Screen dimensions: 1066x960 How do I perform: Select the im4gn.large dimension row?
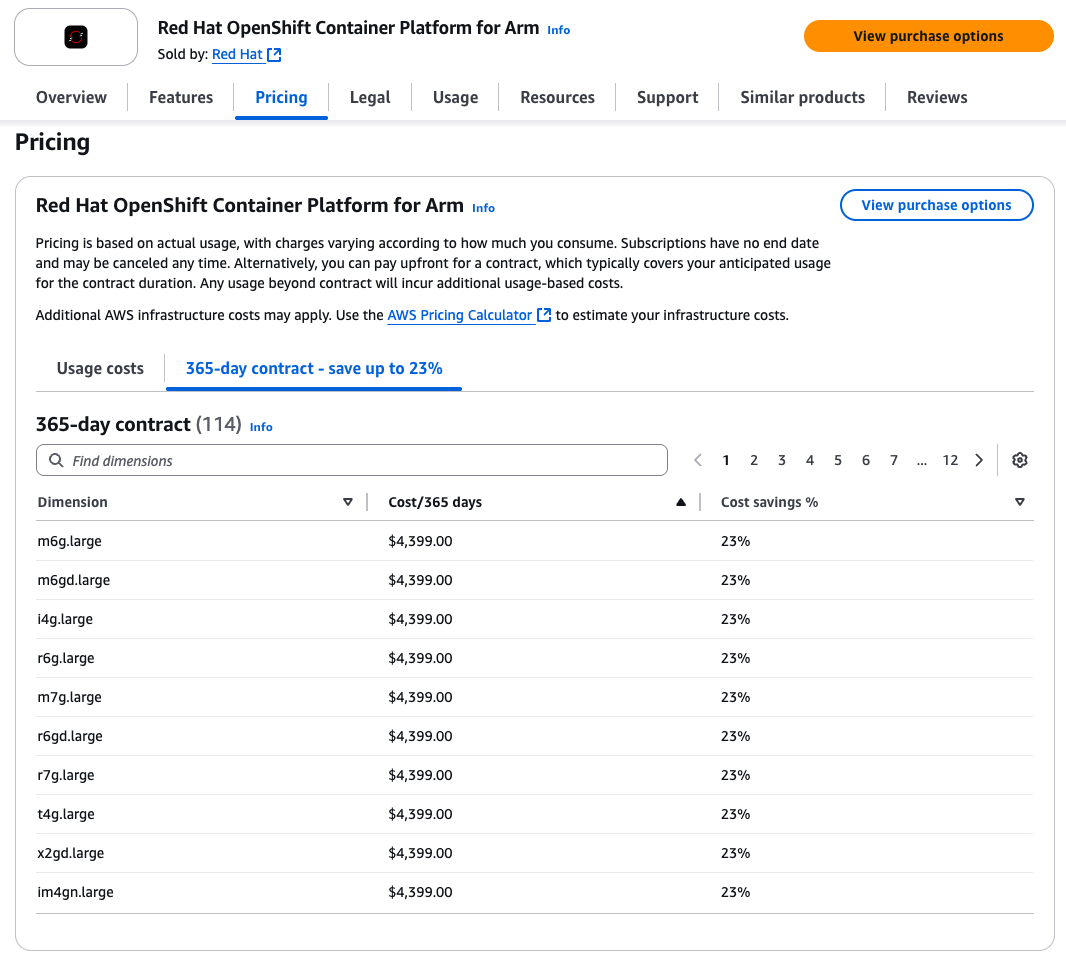coord(534,892)
